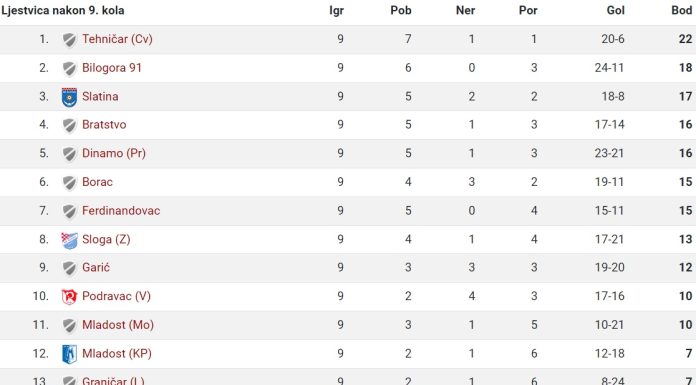Click the Mladost (KP) blue crest
The image size is (696, 385).
tap(69, 354)
